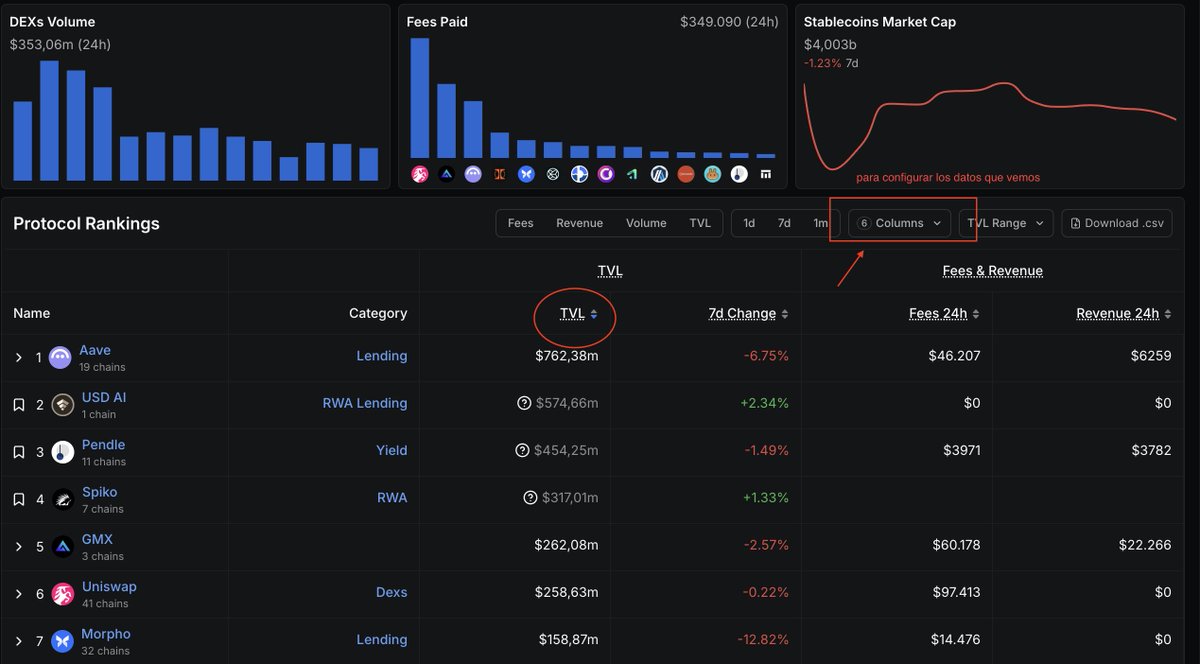This screenshot has width=1200, height=664.
Task: Click the PancakeSwap bunny icon under Fees Paid
Action: (712, 174)
